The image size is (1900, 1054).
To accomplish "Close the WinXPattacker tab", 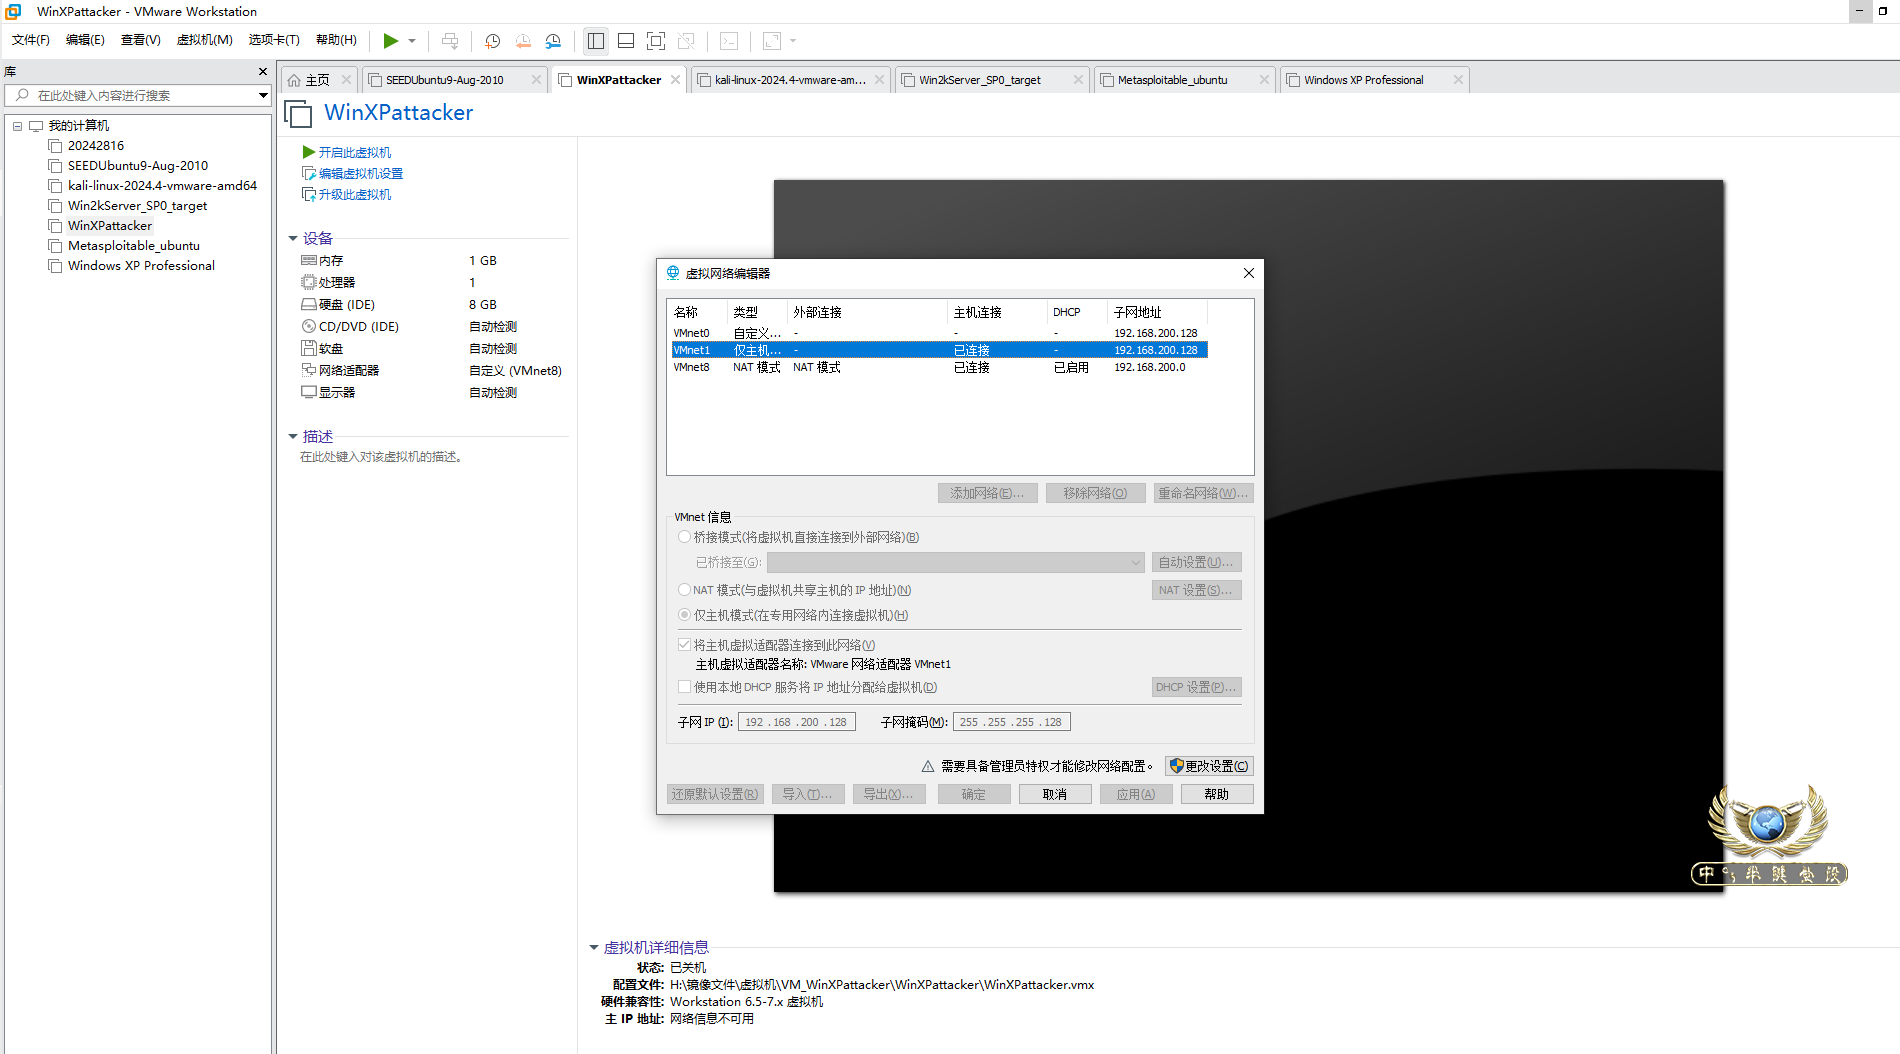I will click(676, 80).
